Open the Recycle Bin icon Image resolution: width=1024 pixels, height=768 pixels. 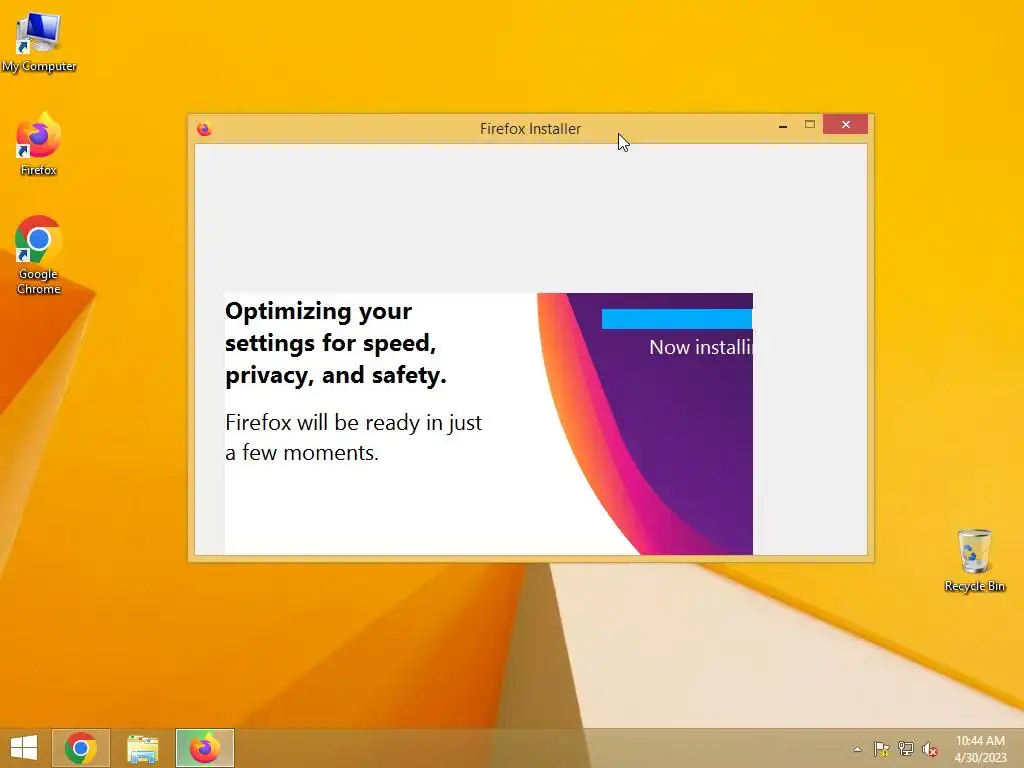tap(974, 560)
